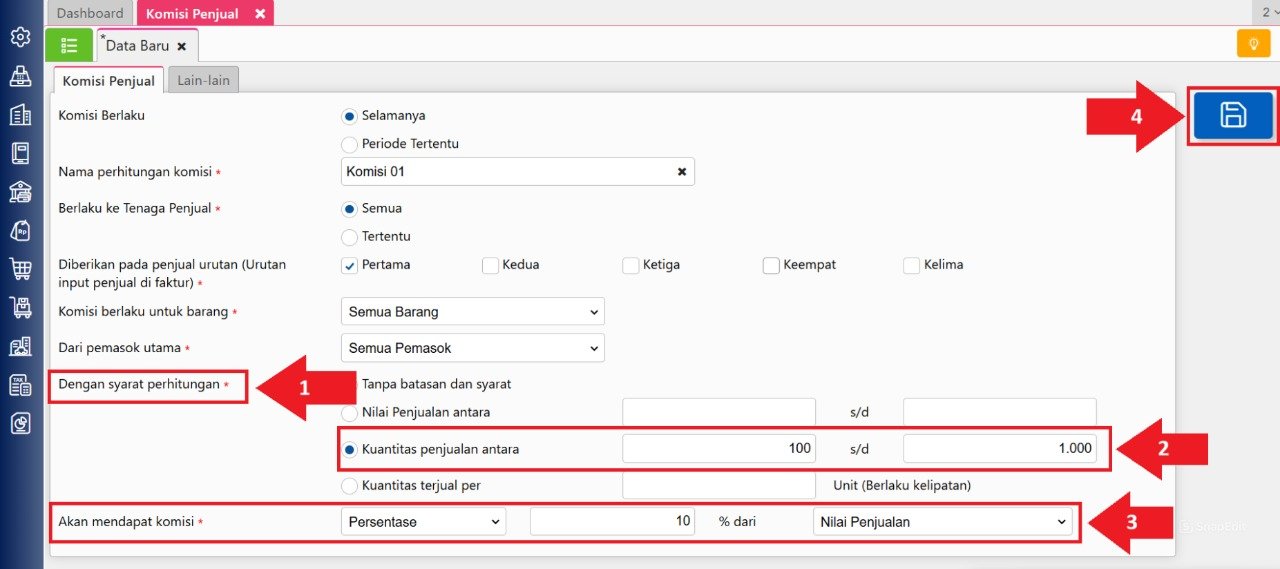Select the Kuantitas terjual per radio
1280x569 pixels.
[349, 486]
